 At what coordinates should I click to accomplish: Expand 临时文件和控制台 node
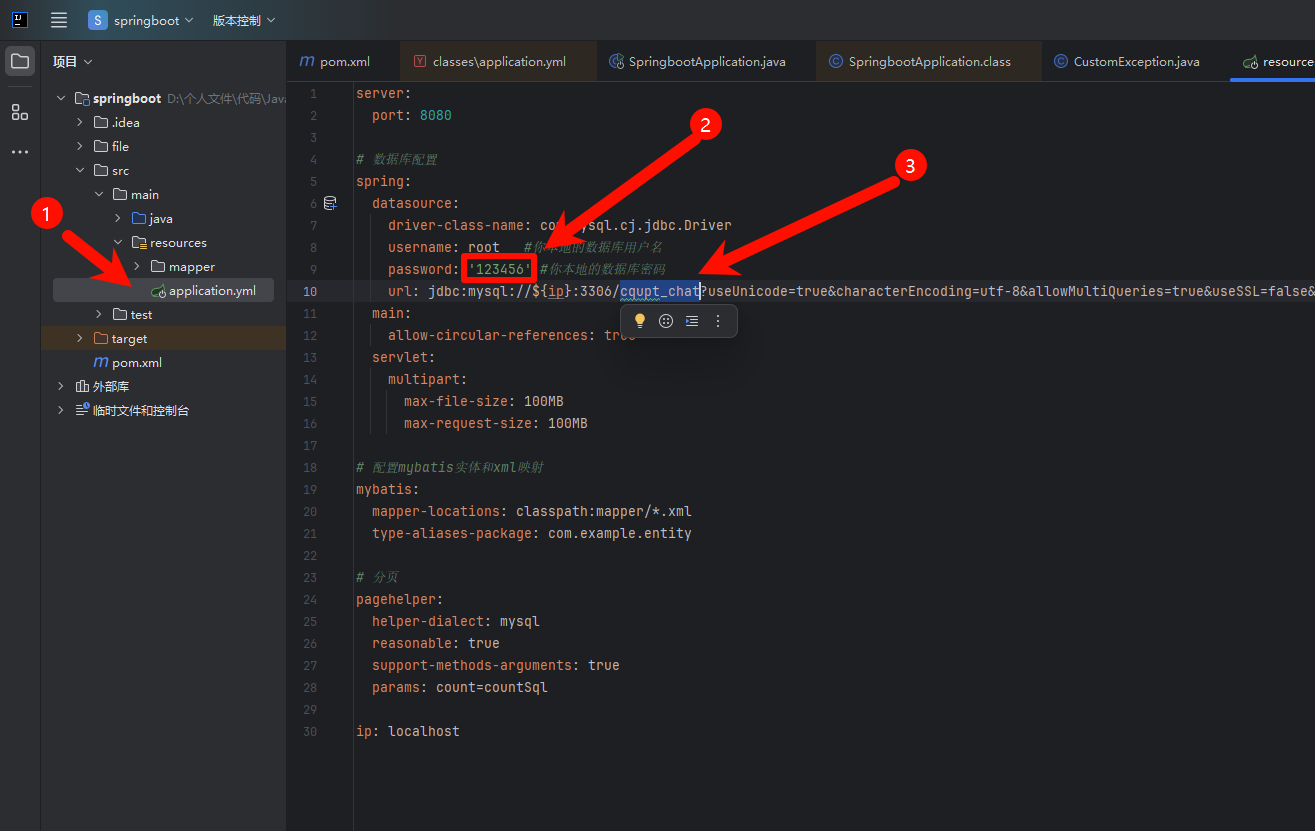(x=61, y=410)
